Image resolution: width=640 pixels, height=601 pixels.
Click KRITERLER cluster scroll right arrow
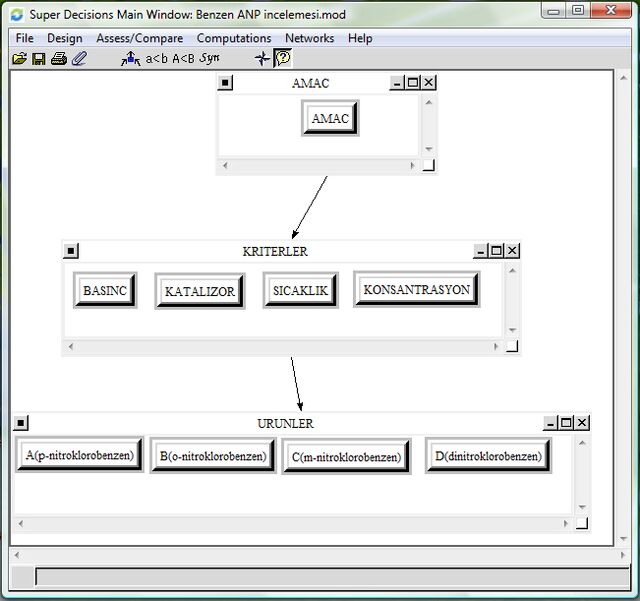click(496, 347)
